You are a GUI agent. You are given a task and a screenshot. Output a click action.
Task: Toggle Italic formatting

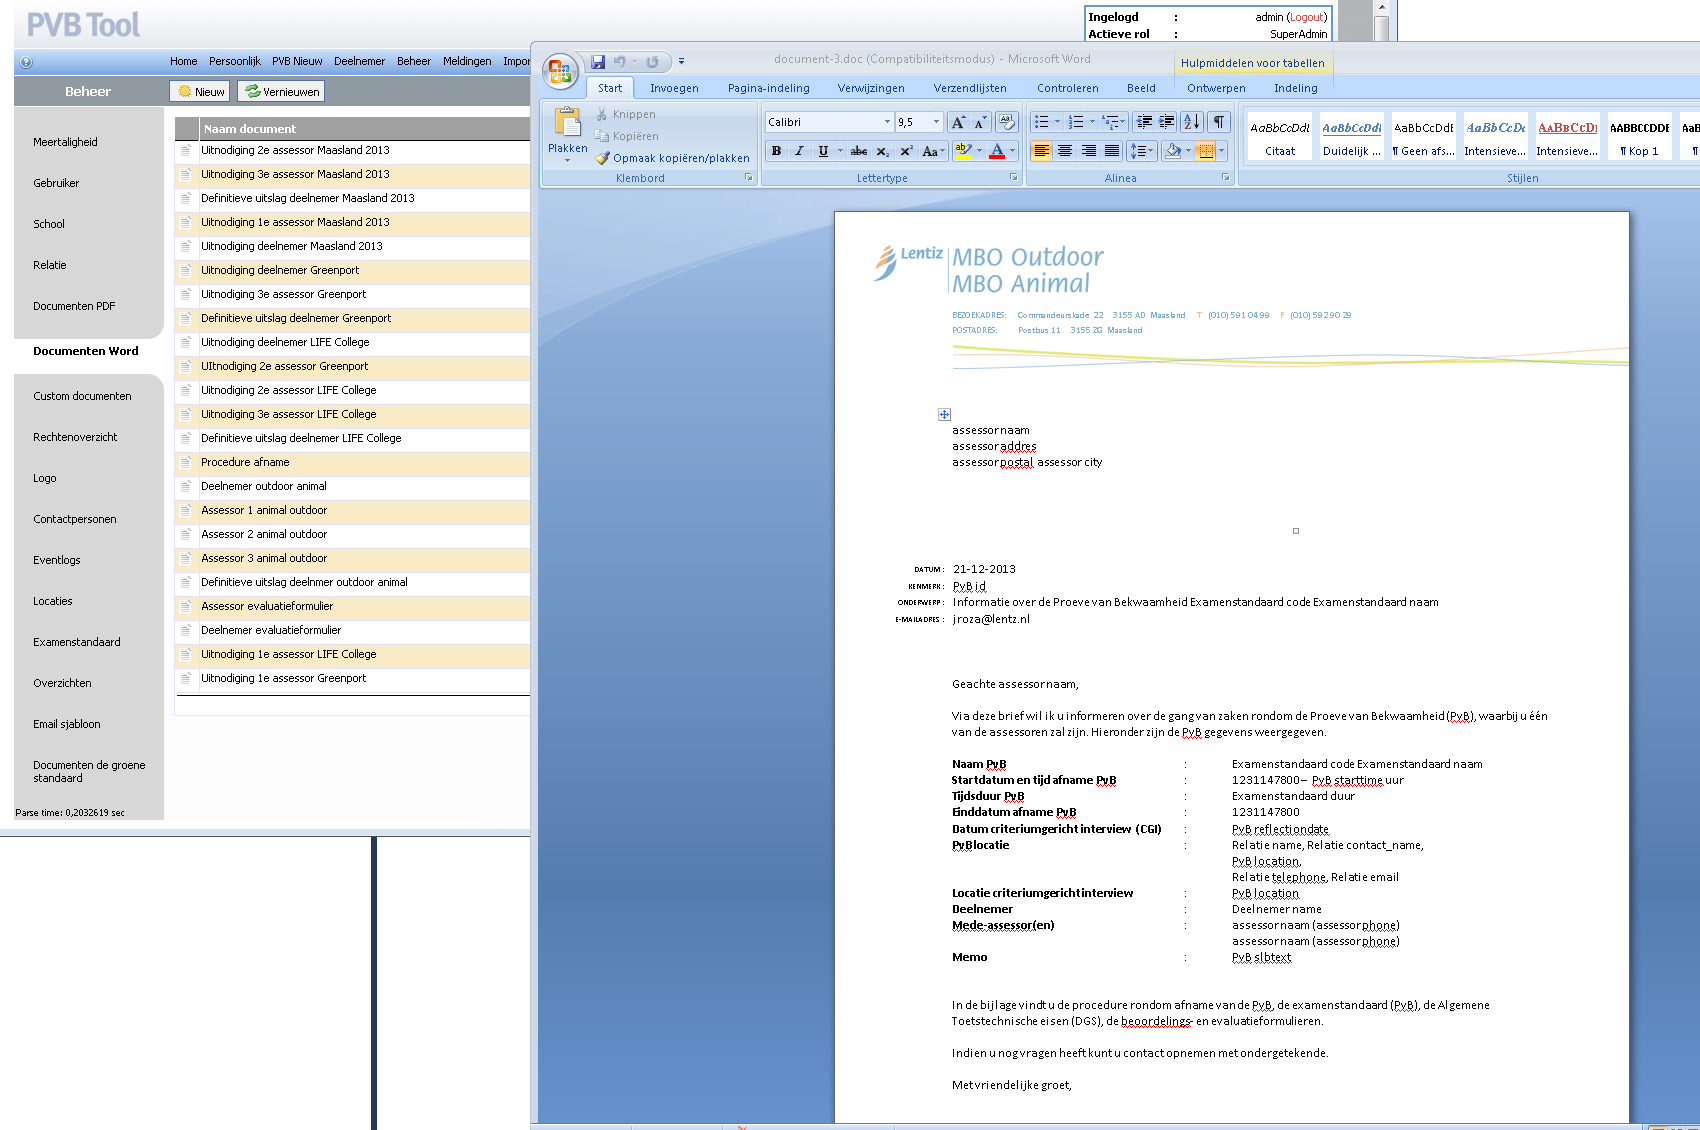[799, 151]
